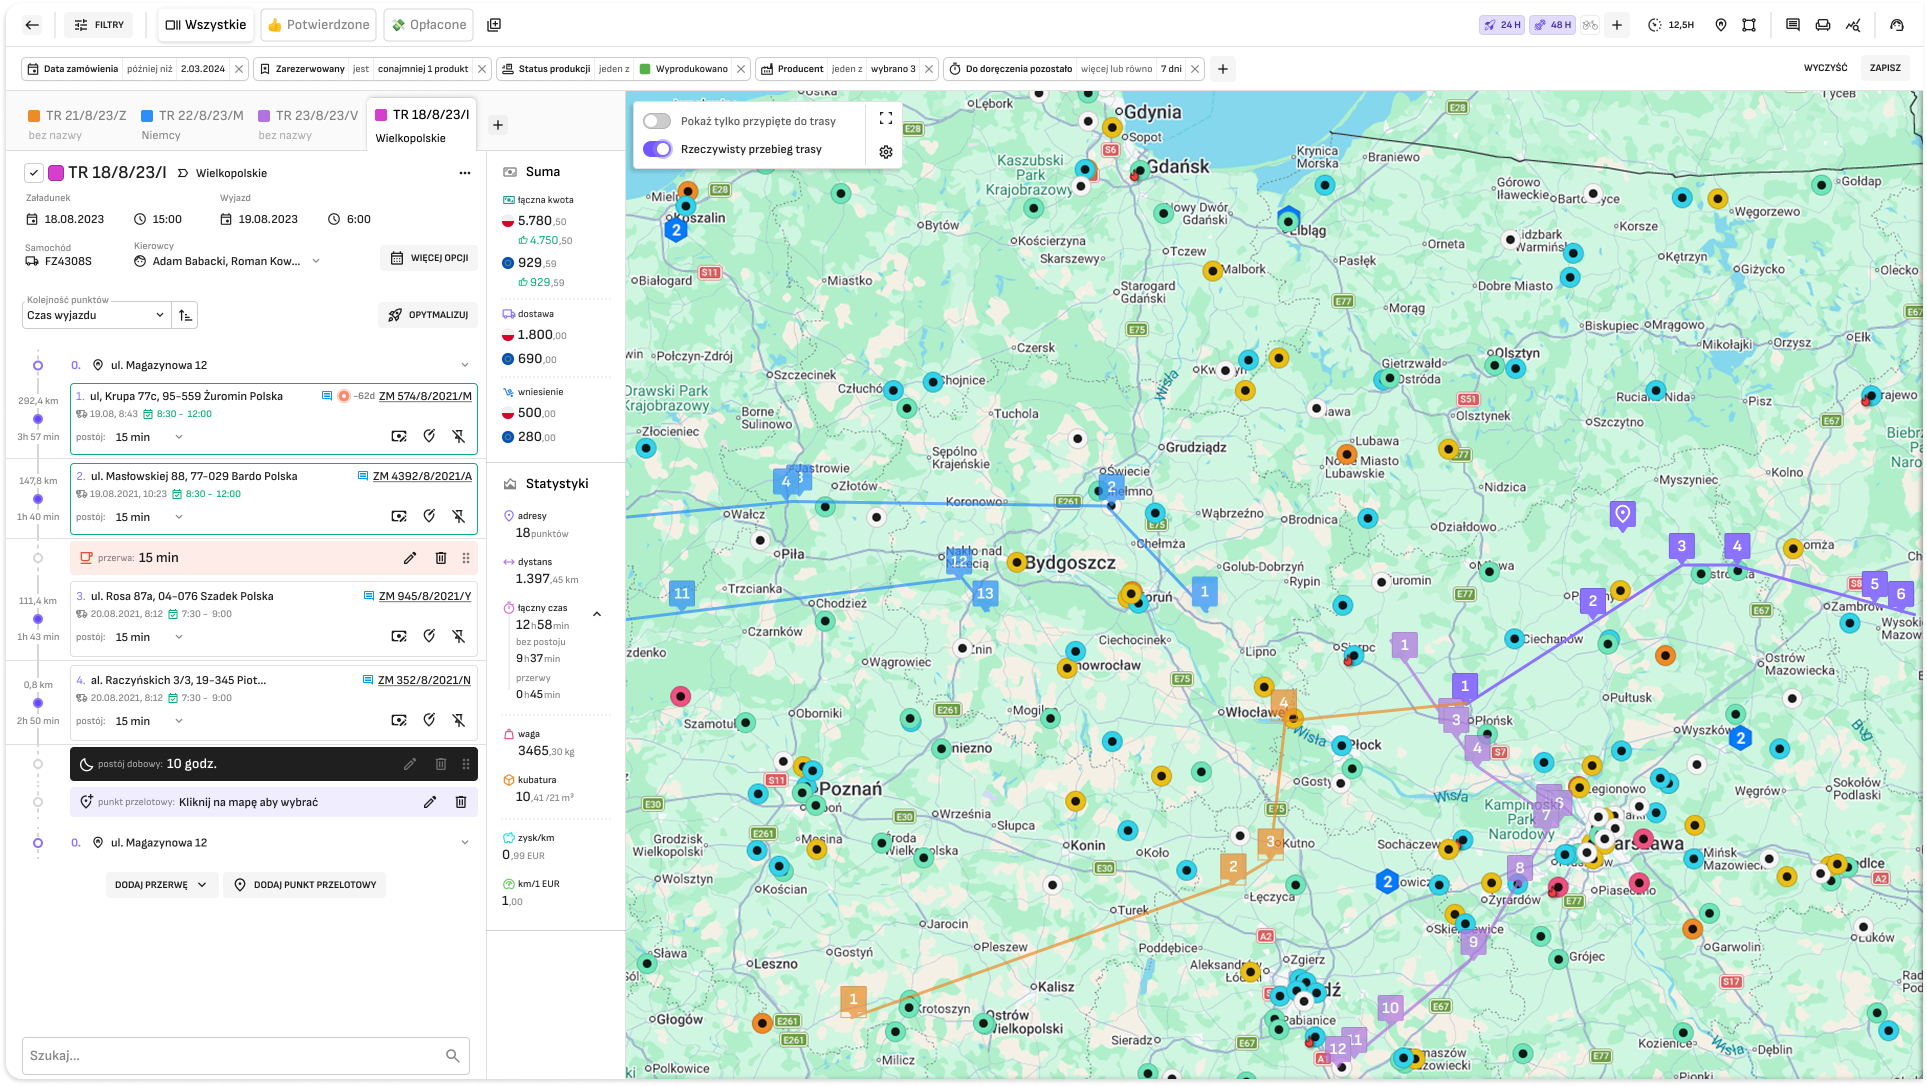Switch to the Wszystkie tab
This screenshot has width=1927, height=1086.
(x=206, y=25)
